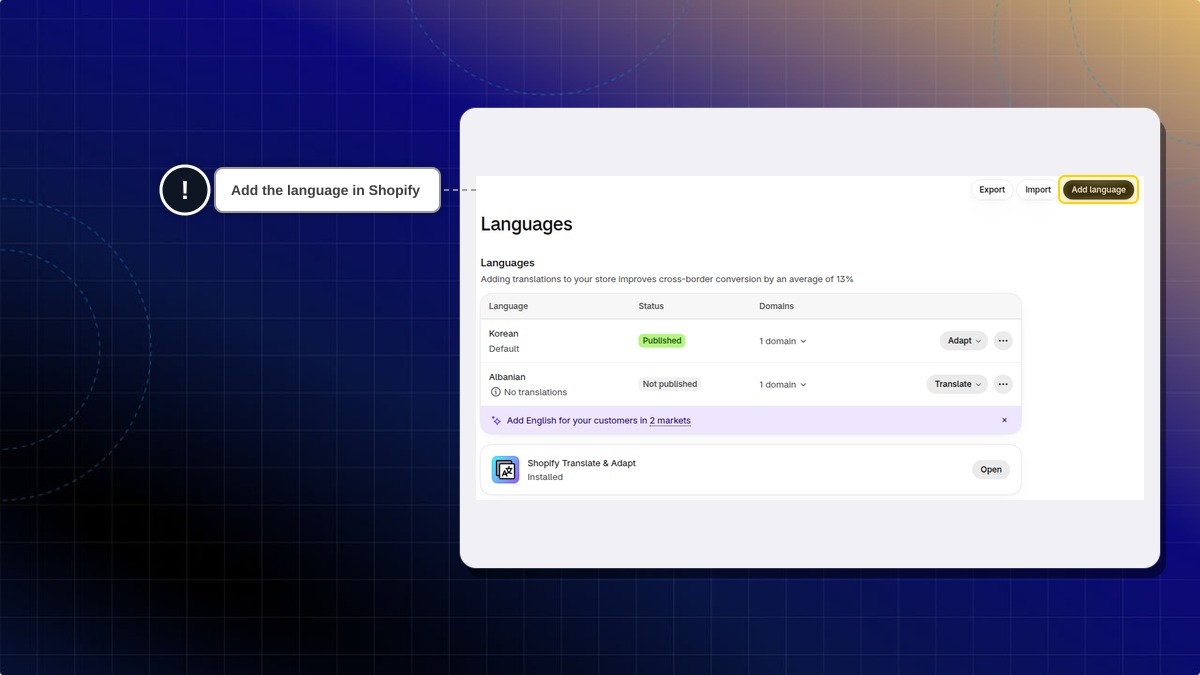Select the Albanian language row name
The image size is (1200, 675).
[507, 377]
